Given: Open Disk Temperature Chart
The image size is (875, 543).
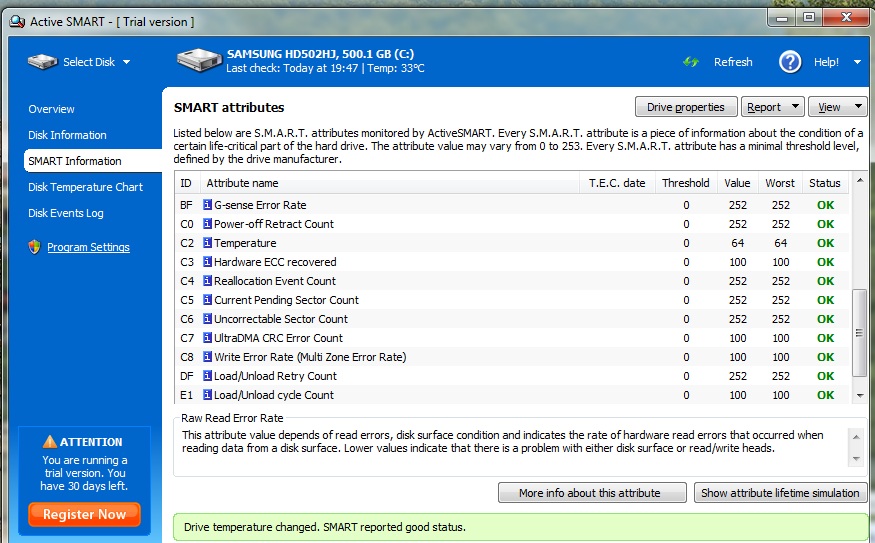Looking at the screenshot, I should click(x=85, y=187).
